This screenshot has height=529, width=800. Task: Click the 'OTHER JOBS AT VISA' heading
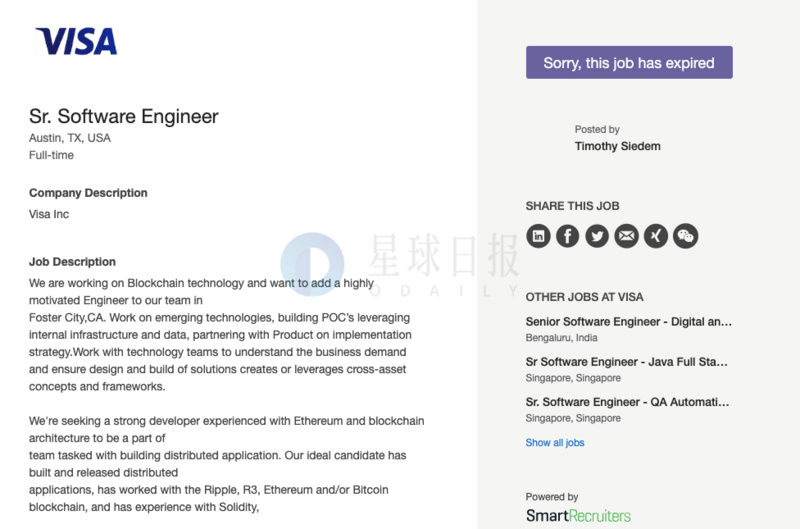click(584, 297)
